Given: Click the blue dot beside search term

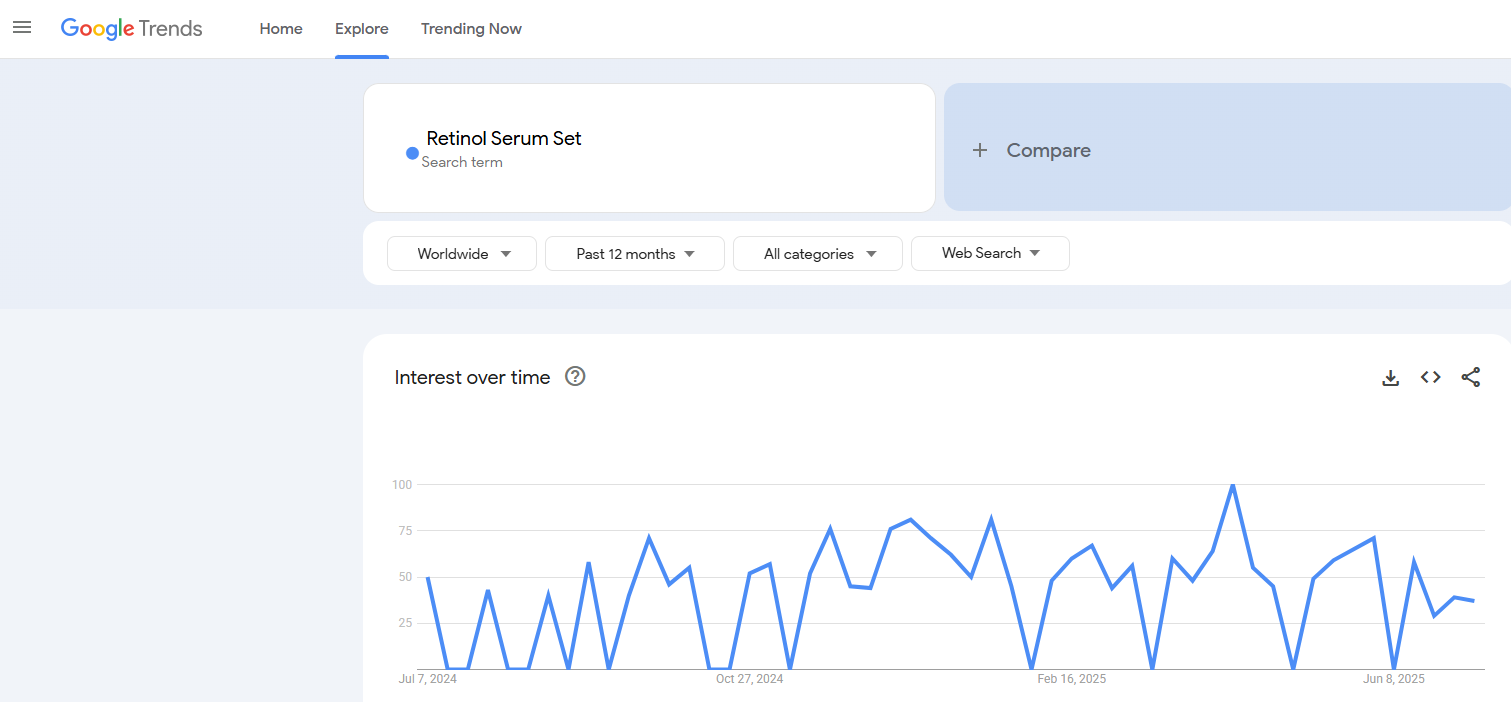Looking at the screenshot, I should (x=412, y=153).
